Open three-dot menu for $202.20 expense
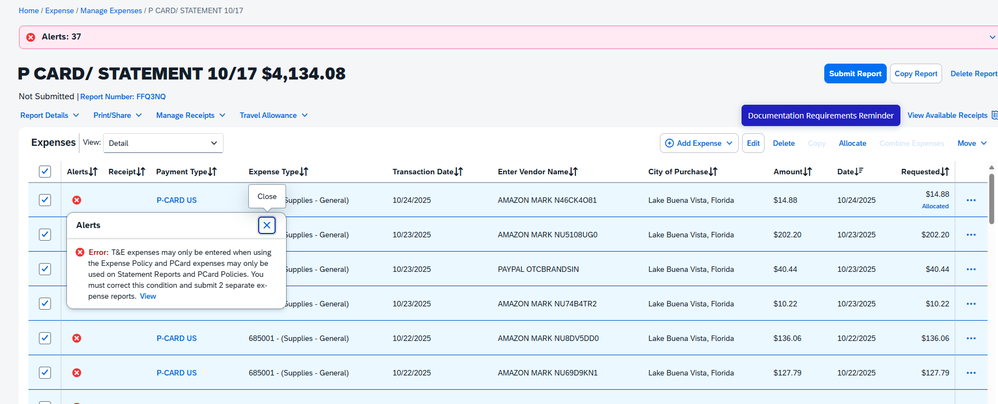This screenshot has width=998, height=404. [x=970, y=235]
